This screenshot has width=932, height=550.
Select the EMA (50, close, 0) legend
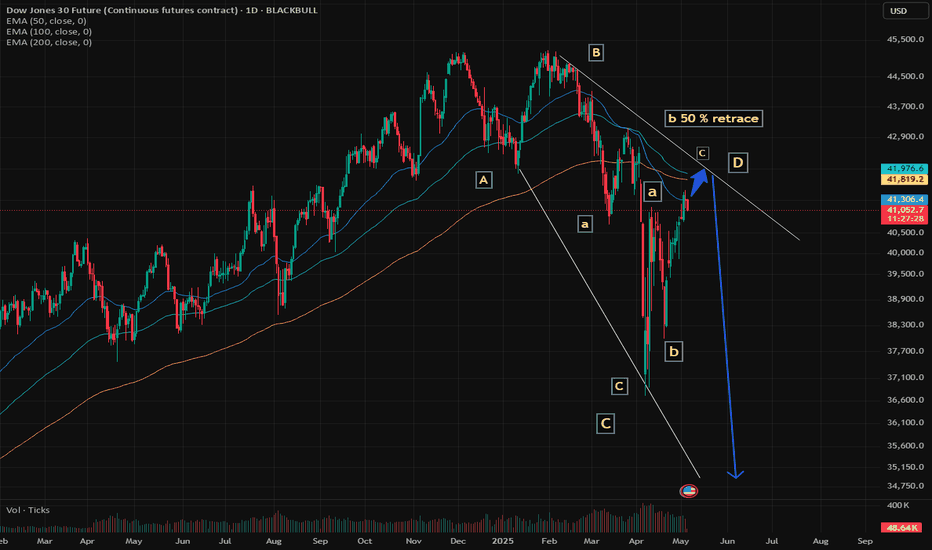(x=46, y=21)
